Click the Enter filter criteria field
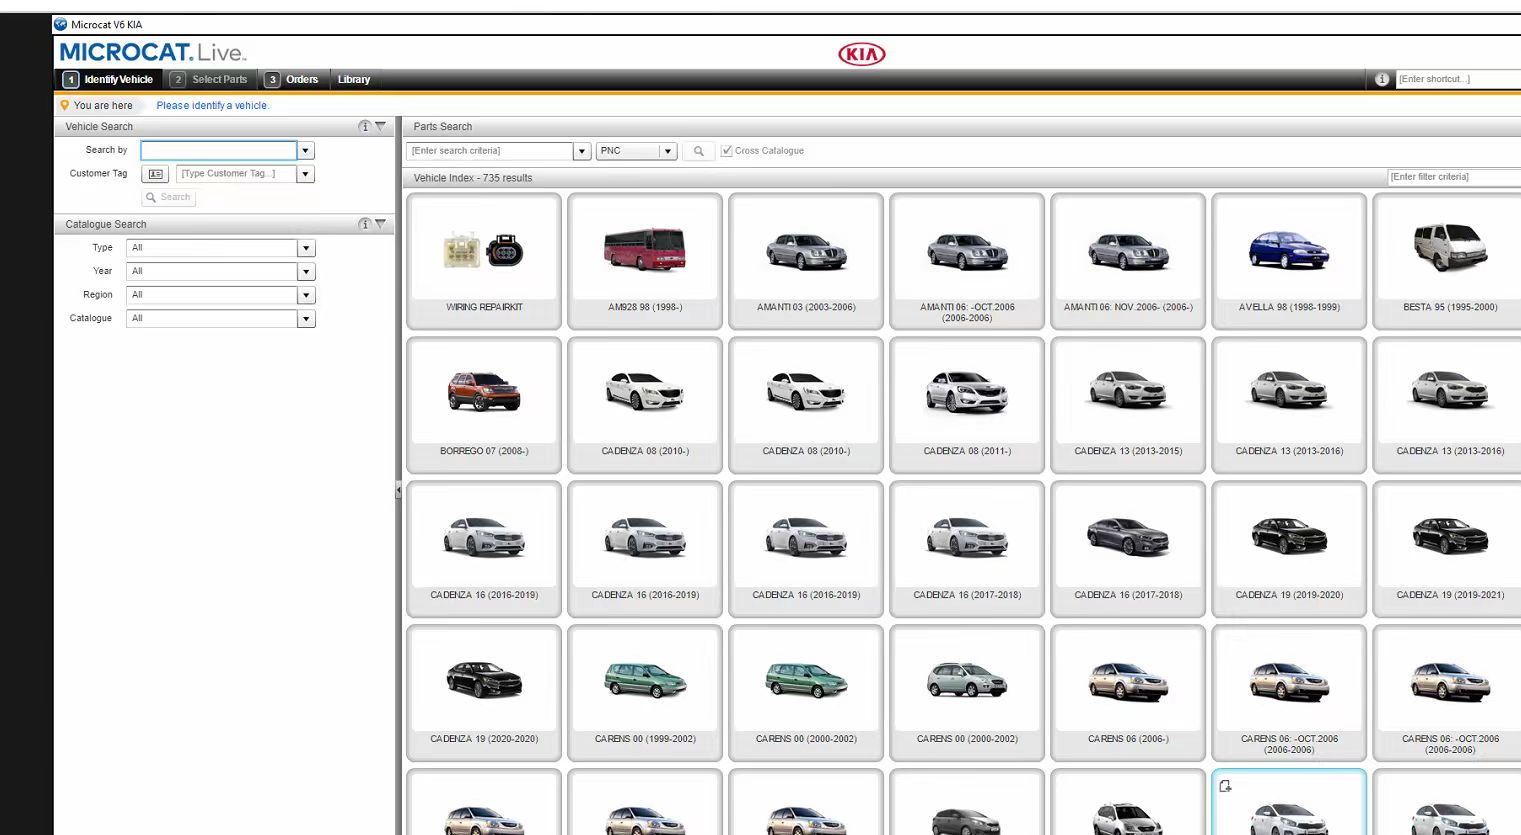 (1454, 177)
